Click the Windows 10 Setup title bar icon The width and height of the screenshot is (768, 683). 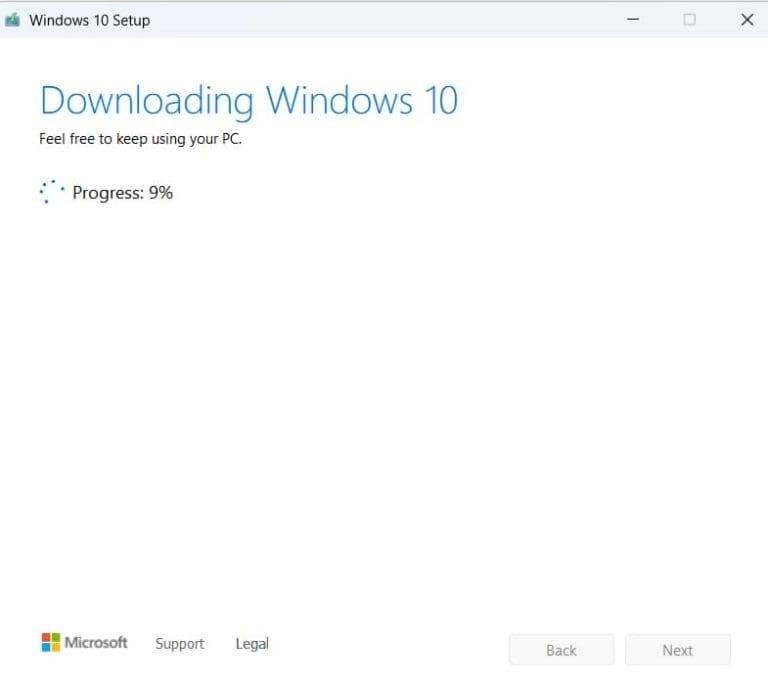pyautogui.click(x=12, y=20)
